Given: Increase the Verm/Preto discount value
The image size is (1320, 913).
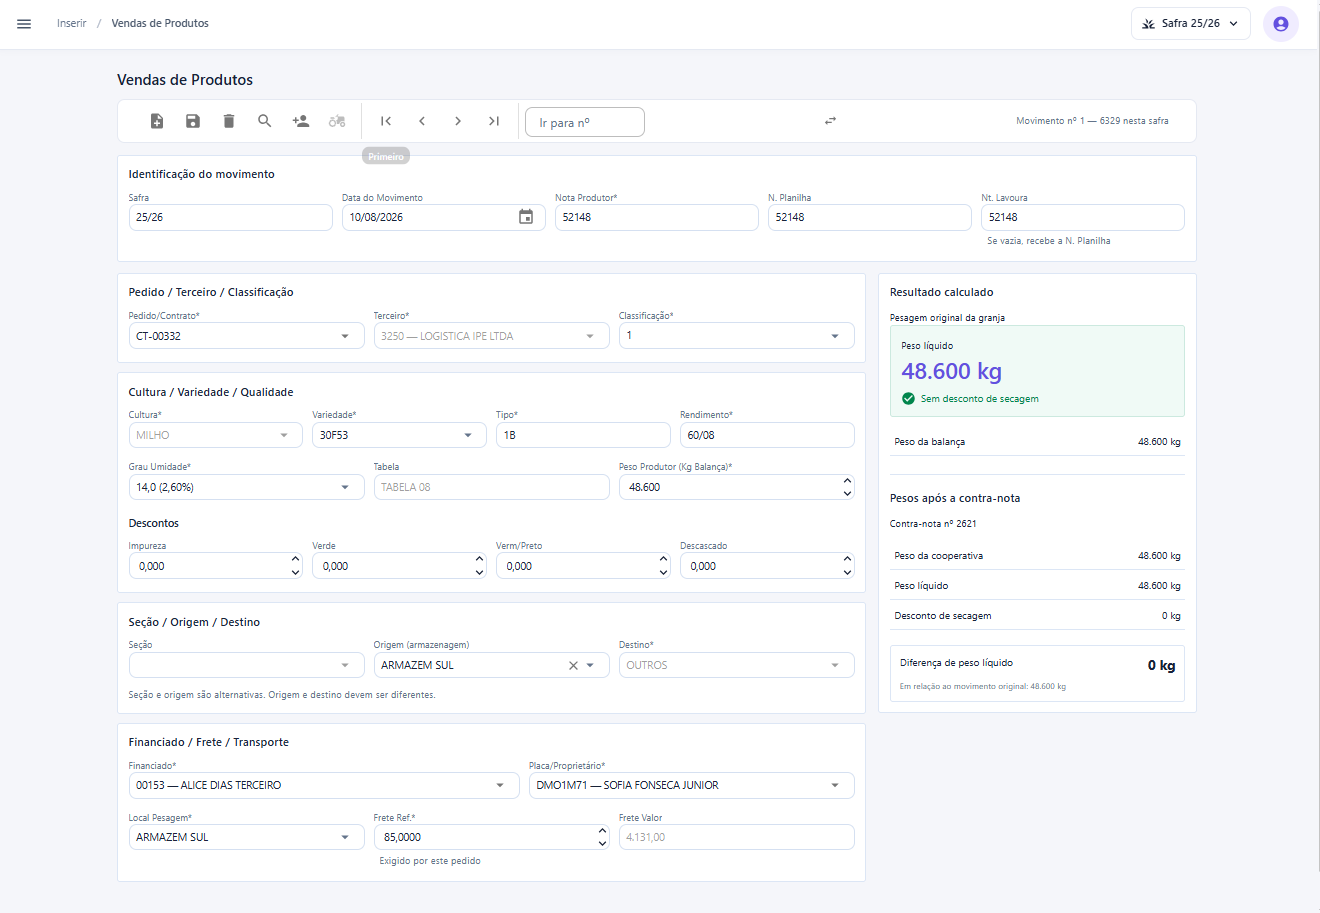Looking at the screenshot, I should tap(663, 560).
